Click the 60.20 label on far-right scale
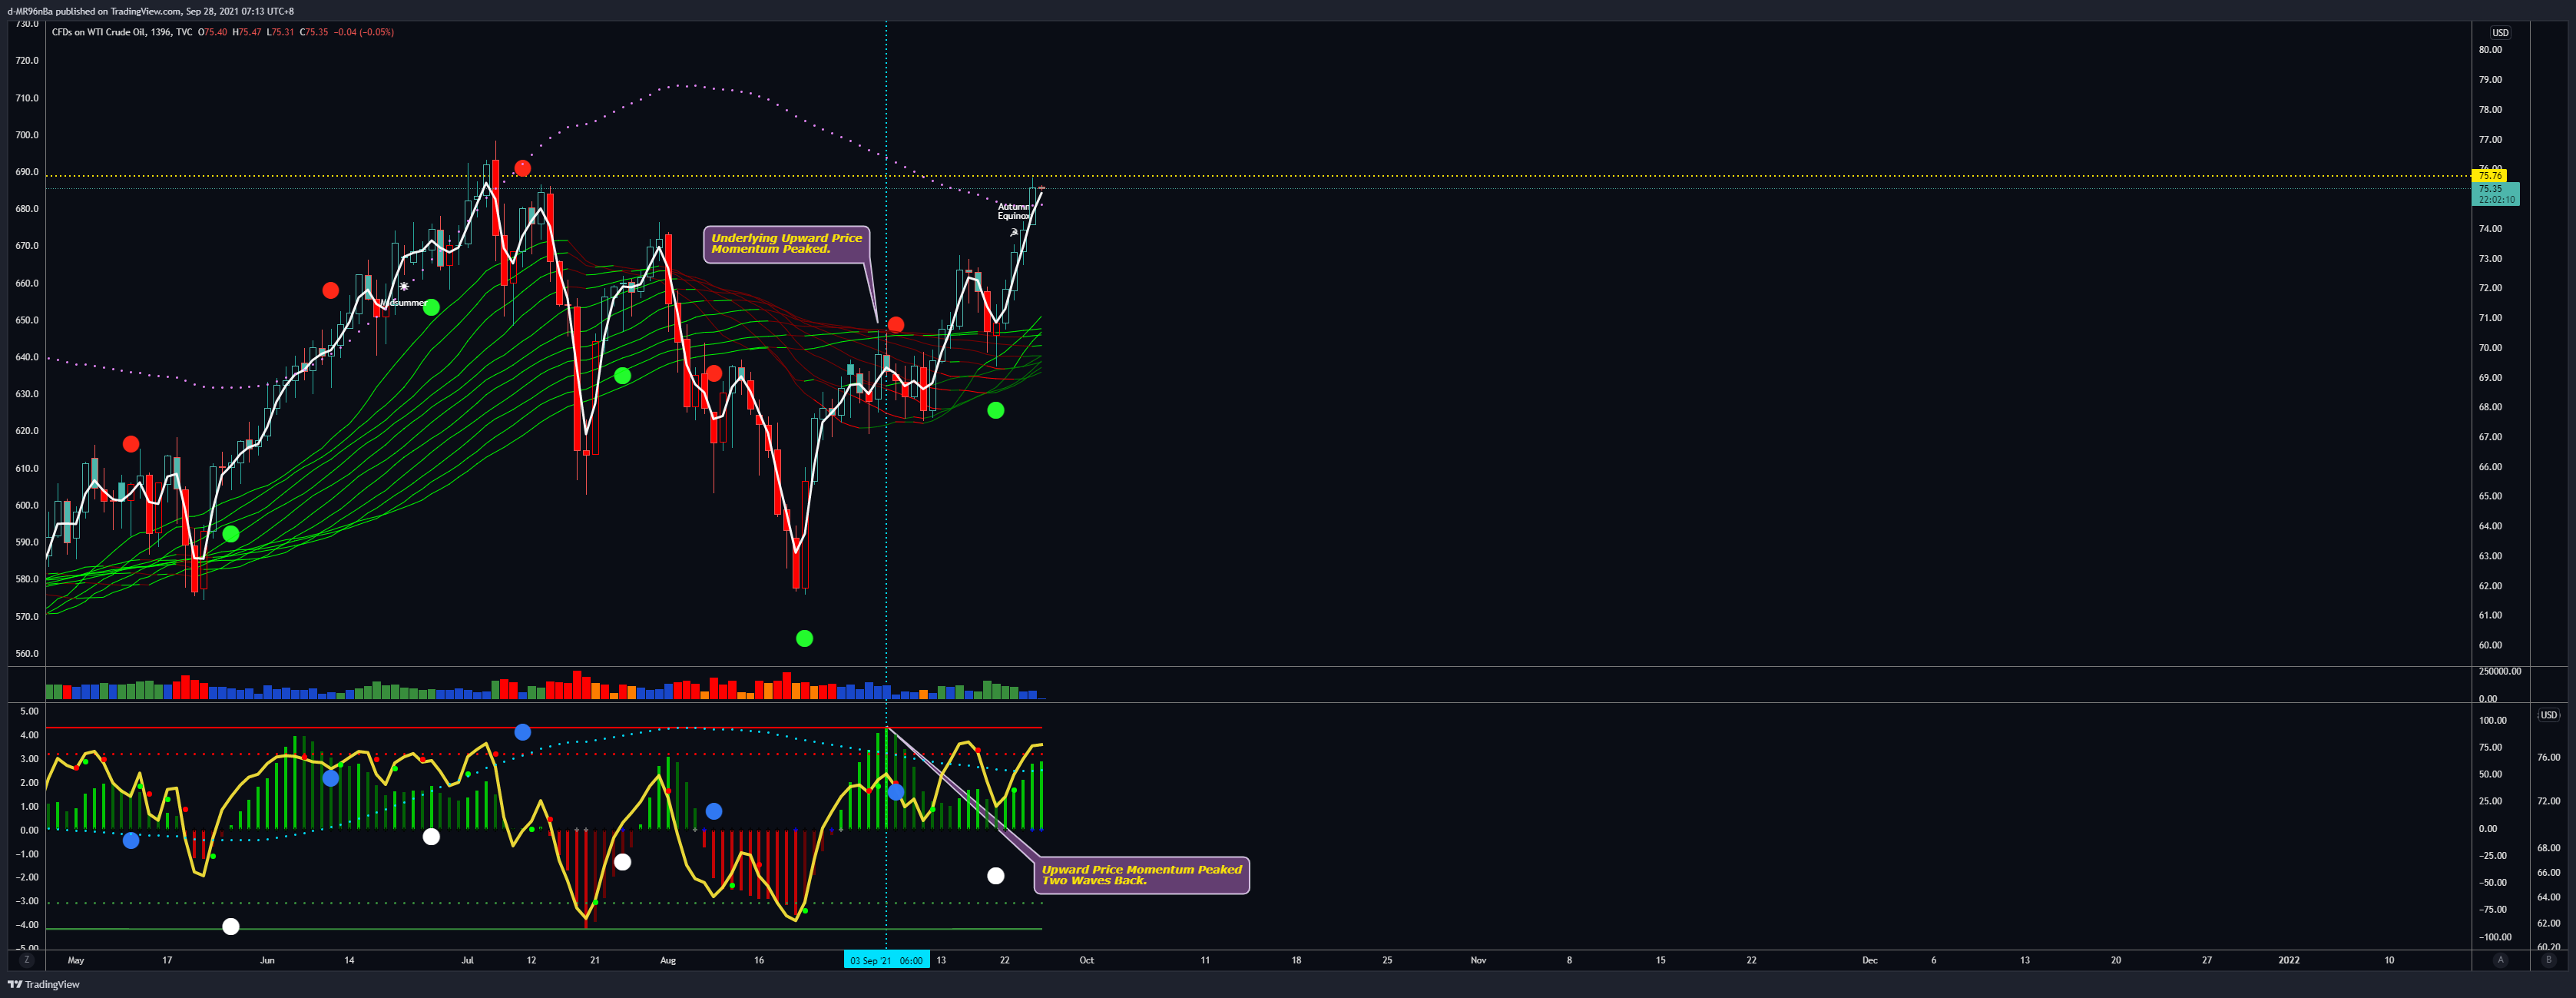The image size is (2576, 998). 2549,947
